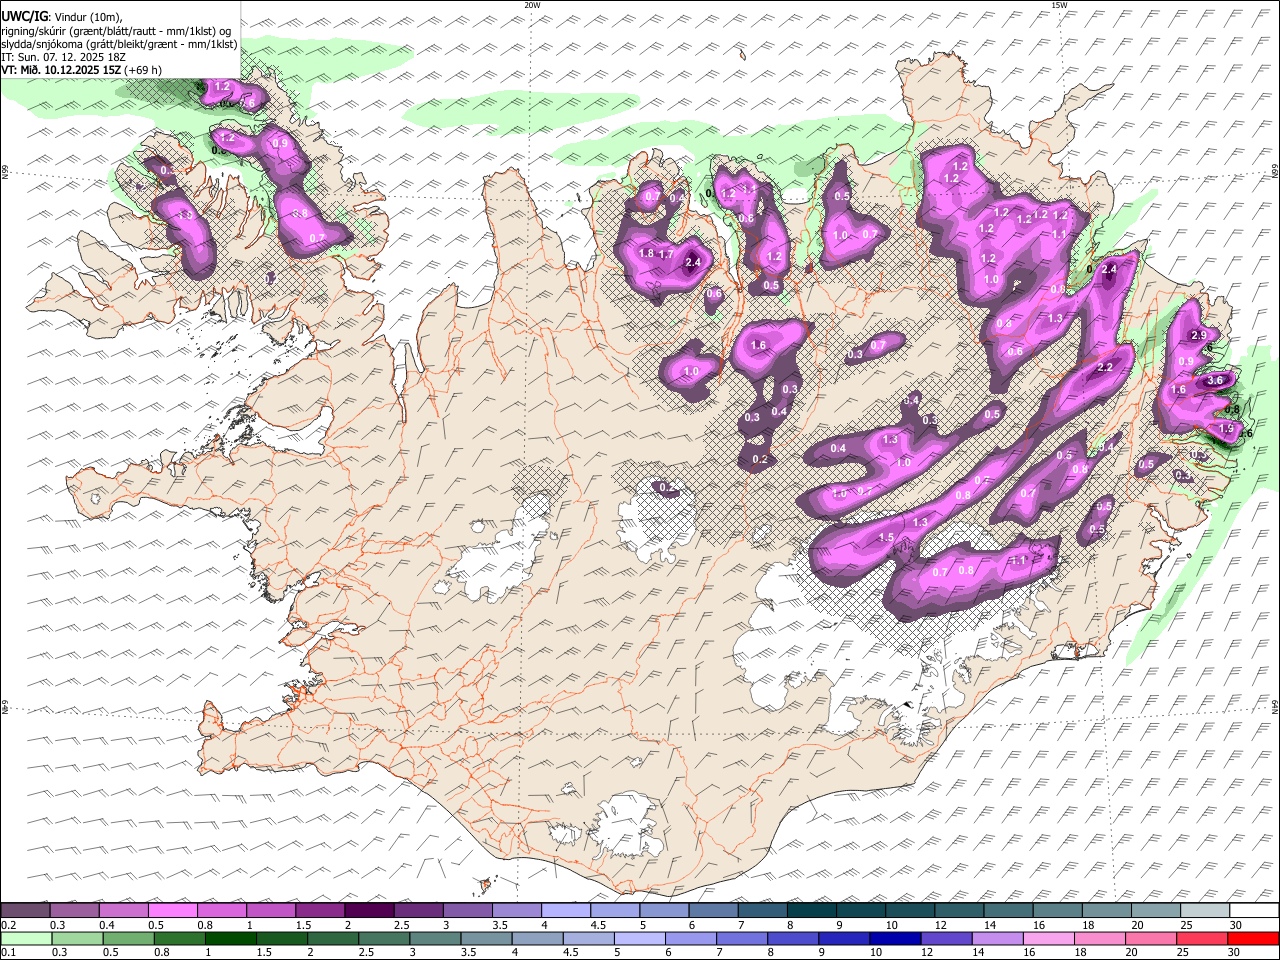Pick the upper legend swatch labeled 14
1280x960 pixels.
click(1009, 910)
